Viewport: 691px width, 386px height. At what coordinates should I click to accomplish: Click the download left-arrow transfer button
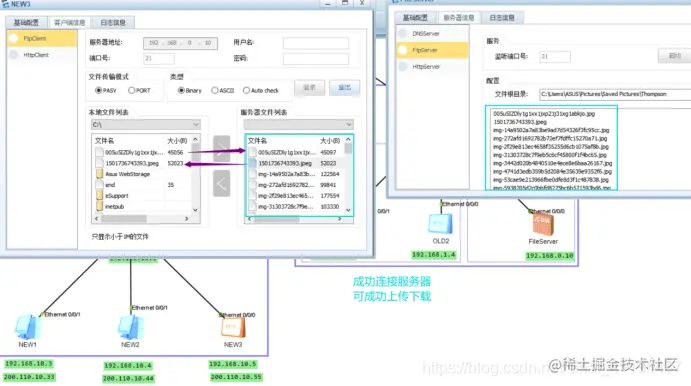coord(221,183)
